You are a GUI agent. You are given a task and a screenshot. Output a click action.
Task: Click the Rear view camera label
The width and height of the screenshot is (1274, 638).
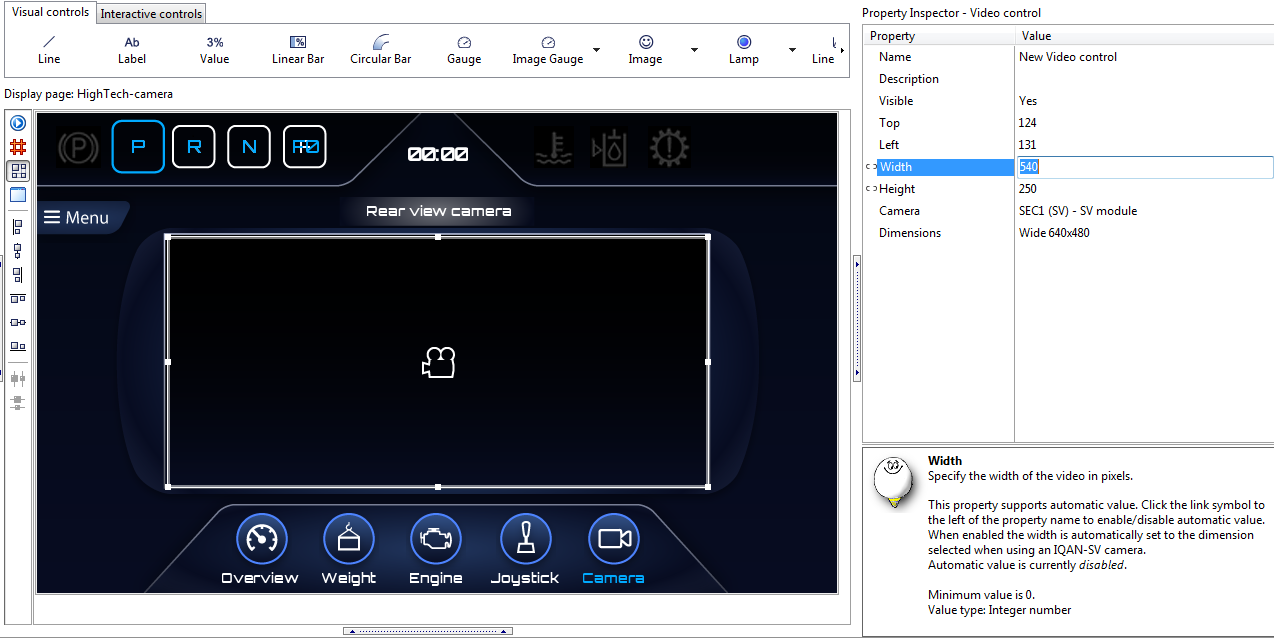coord(438,211)
